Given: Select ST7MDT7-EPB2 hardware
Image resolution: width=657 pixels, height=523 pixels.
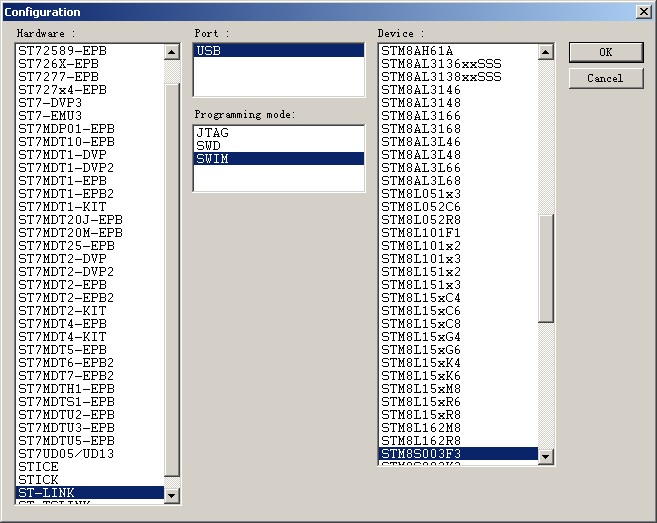Looking at the screenshot, I should pos(90,375).
